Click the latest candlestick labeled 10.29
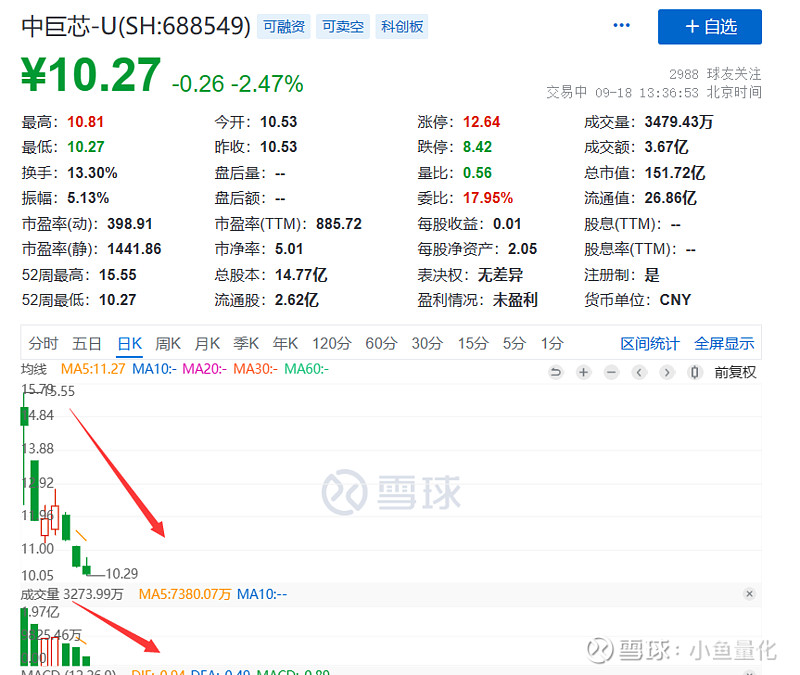The height and width of the screenshot is (675, 800). (x=87, y=566)
